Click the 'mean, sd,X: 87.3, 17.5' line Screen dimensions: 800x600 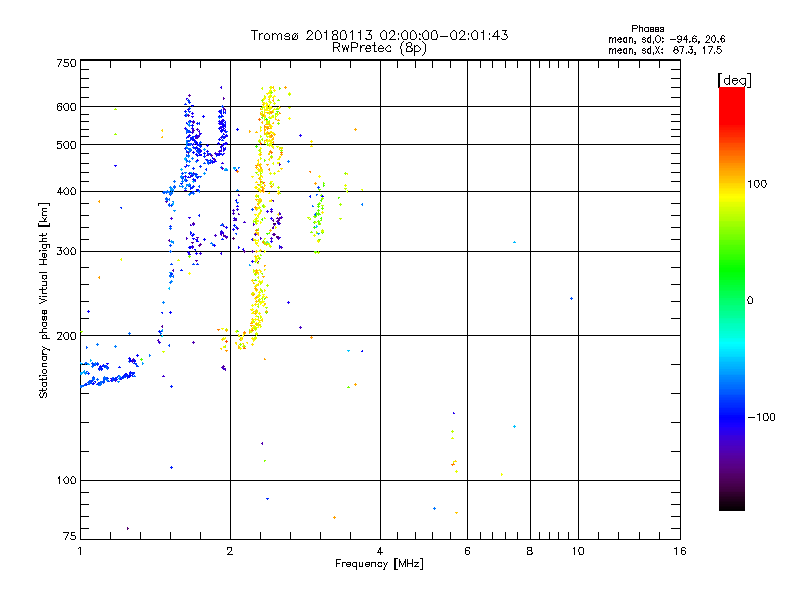tap(665, 50)
